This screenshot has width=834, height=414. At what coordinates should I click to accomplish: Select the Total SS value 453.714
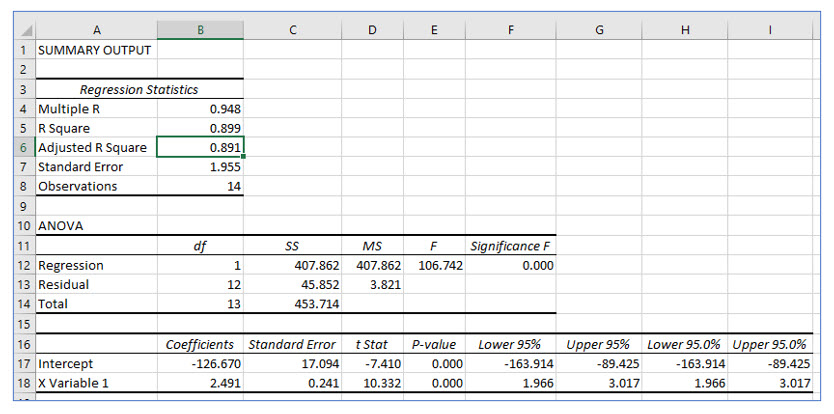click(293, 304)
